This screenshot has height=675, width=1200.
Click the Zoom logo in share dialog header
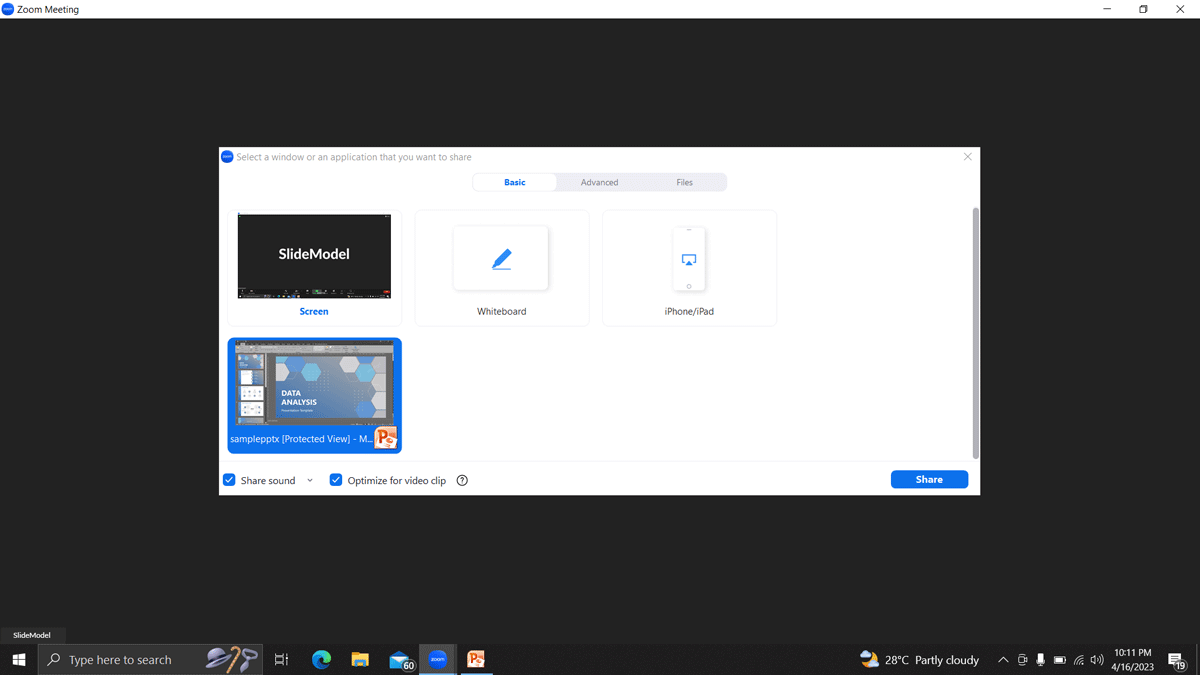(227, 157)
